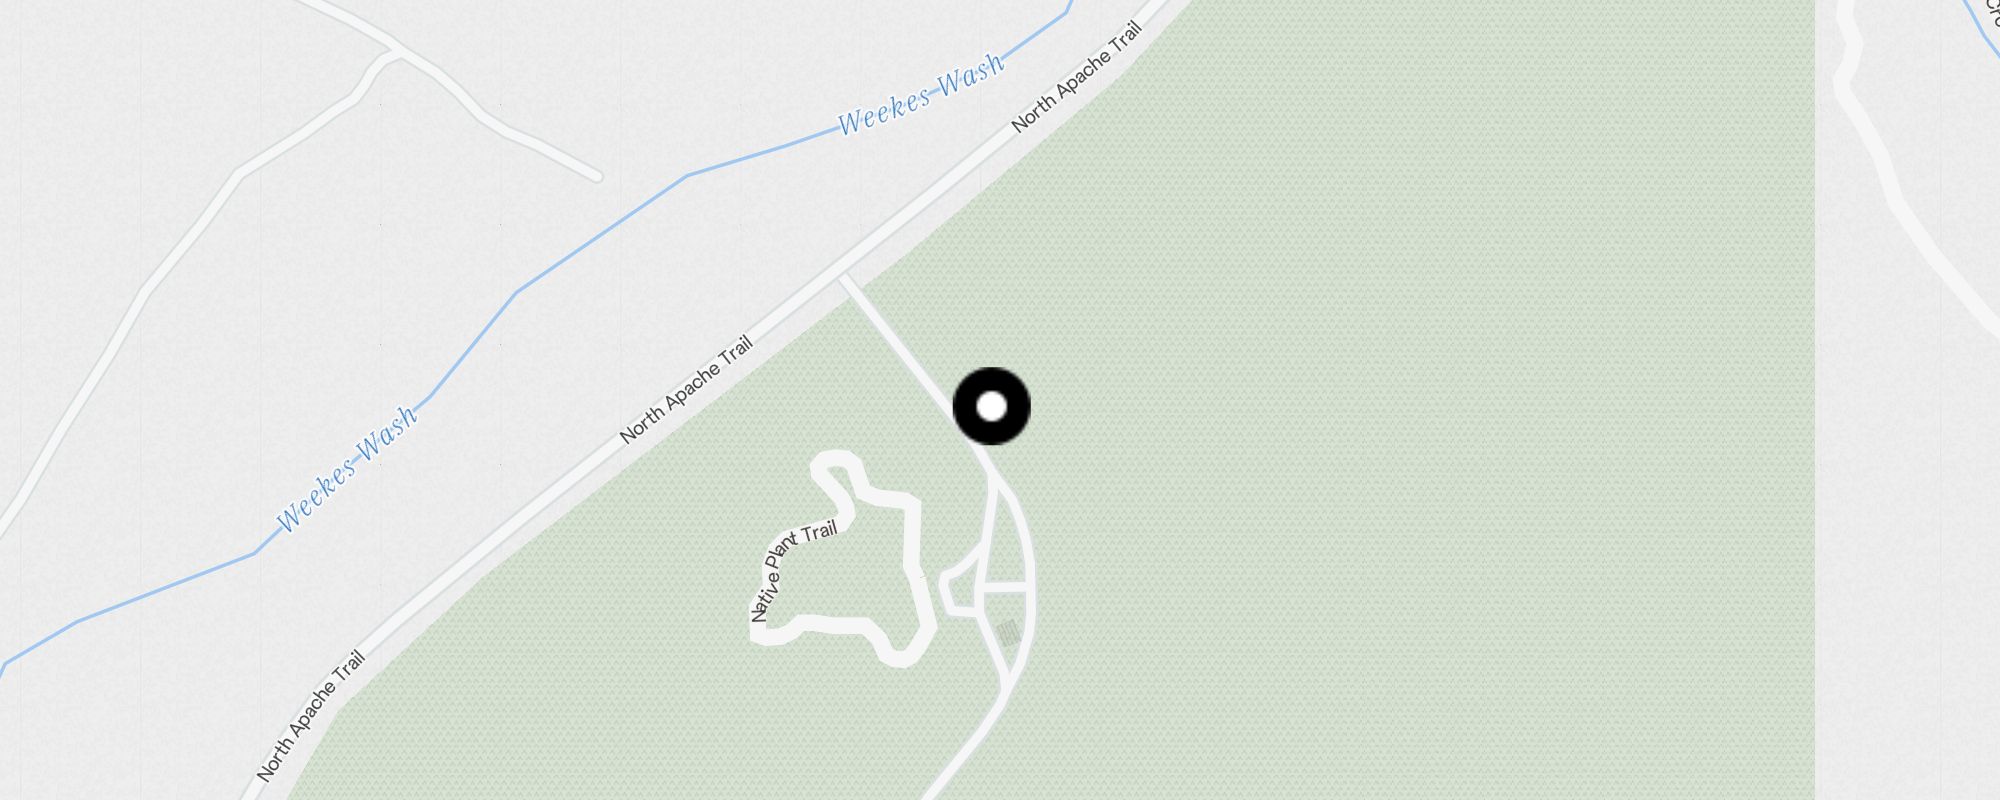Click the Weekes Wash label nearest the road junction
The width and height of the screenshot is (2000, 800).
(920, 94)
